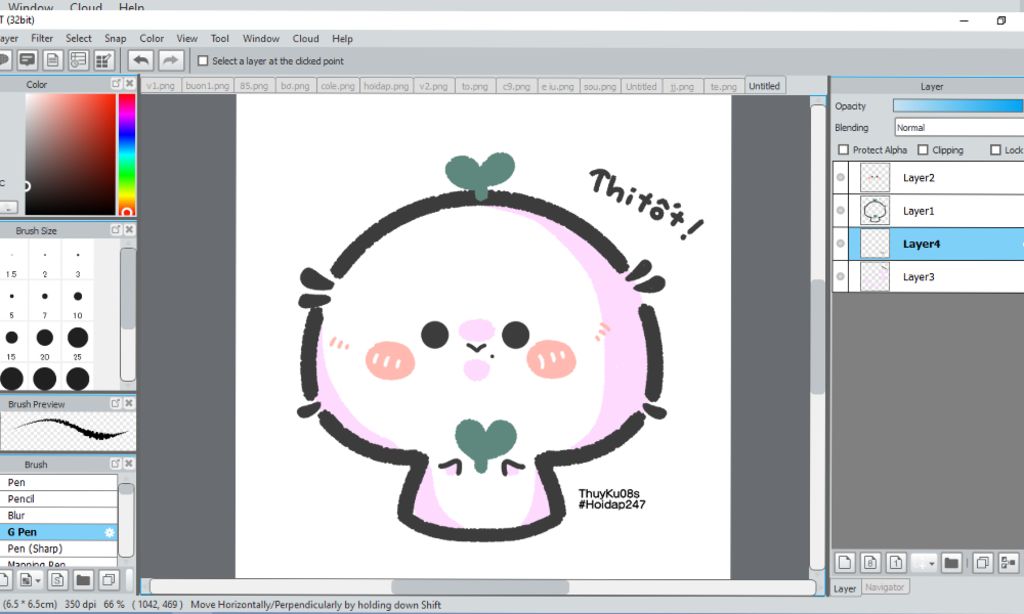This screenshot has width=1024, height=614.
Task: Select the Pencil brush
Action: tap(58, 499)
